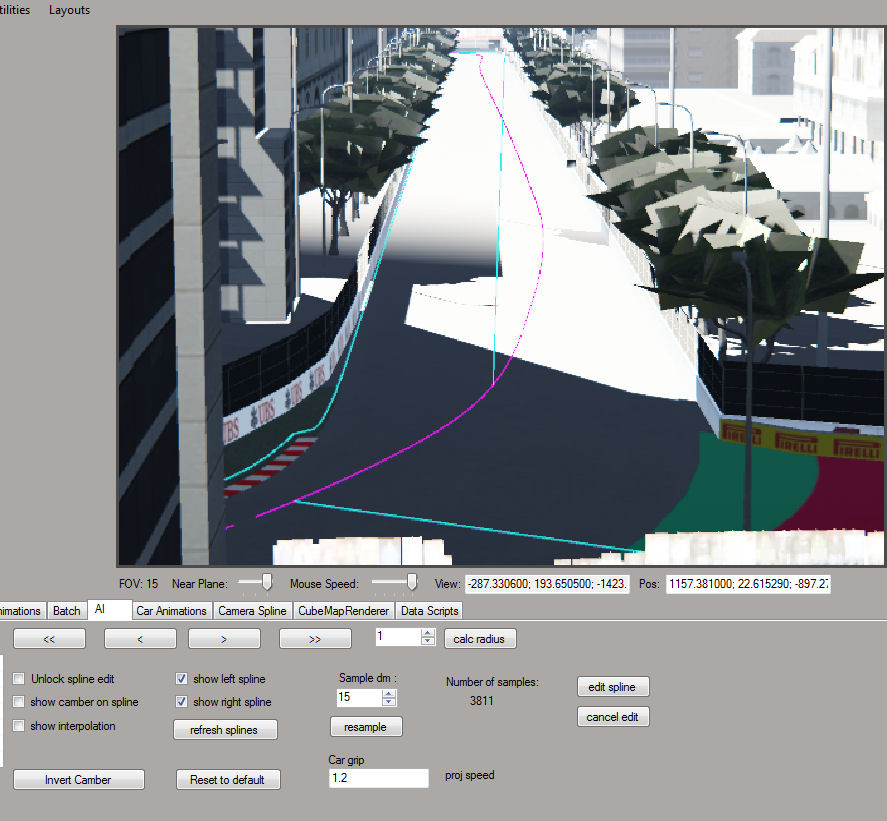The width and height of the screenshot is (887, 821).
Task: Enable Unlock spline edit checkbox
Action: [x=20, y=678]
